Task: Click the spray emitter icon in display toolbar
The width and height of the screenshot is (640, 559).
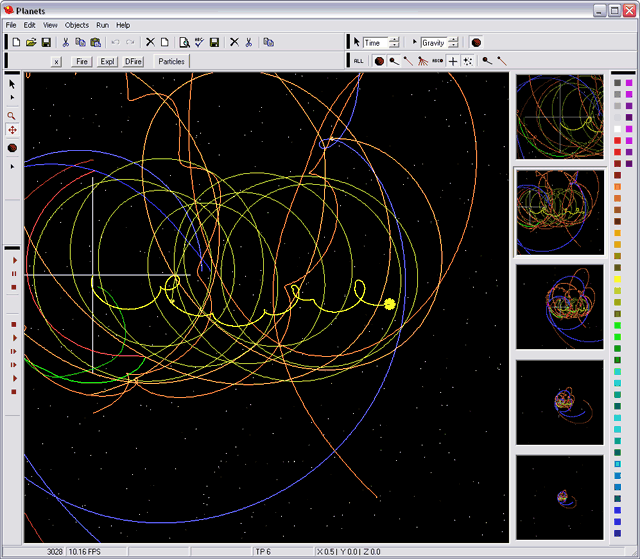Action: pyautogui.click(x=423, y=61)
